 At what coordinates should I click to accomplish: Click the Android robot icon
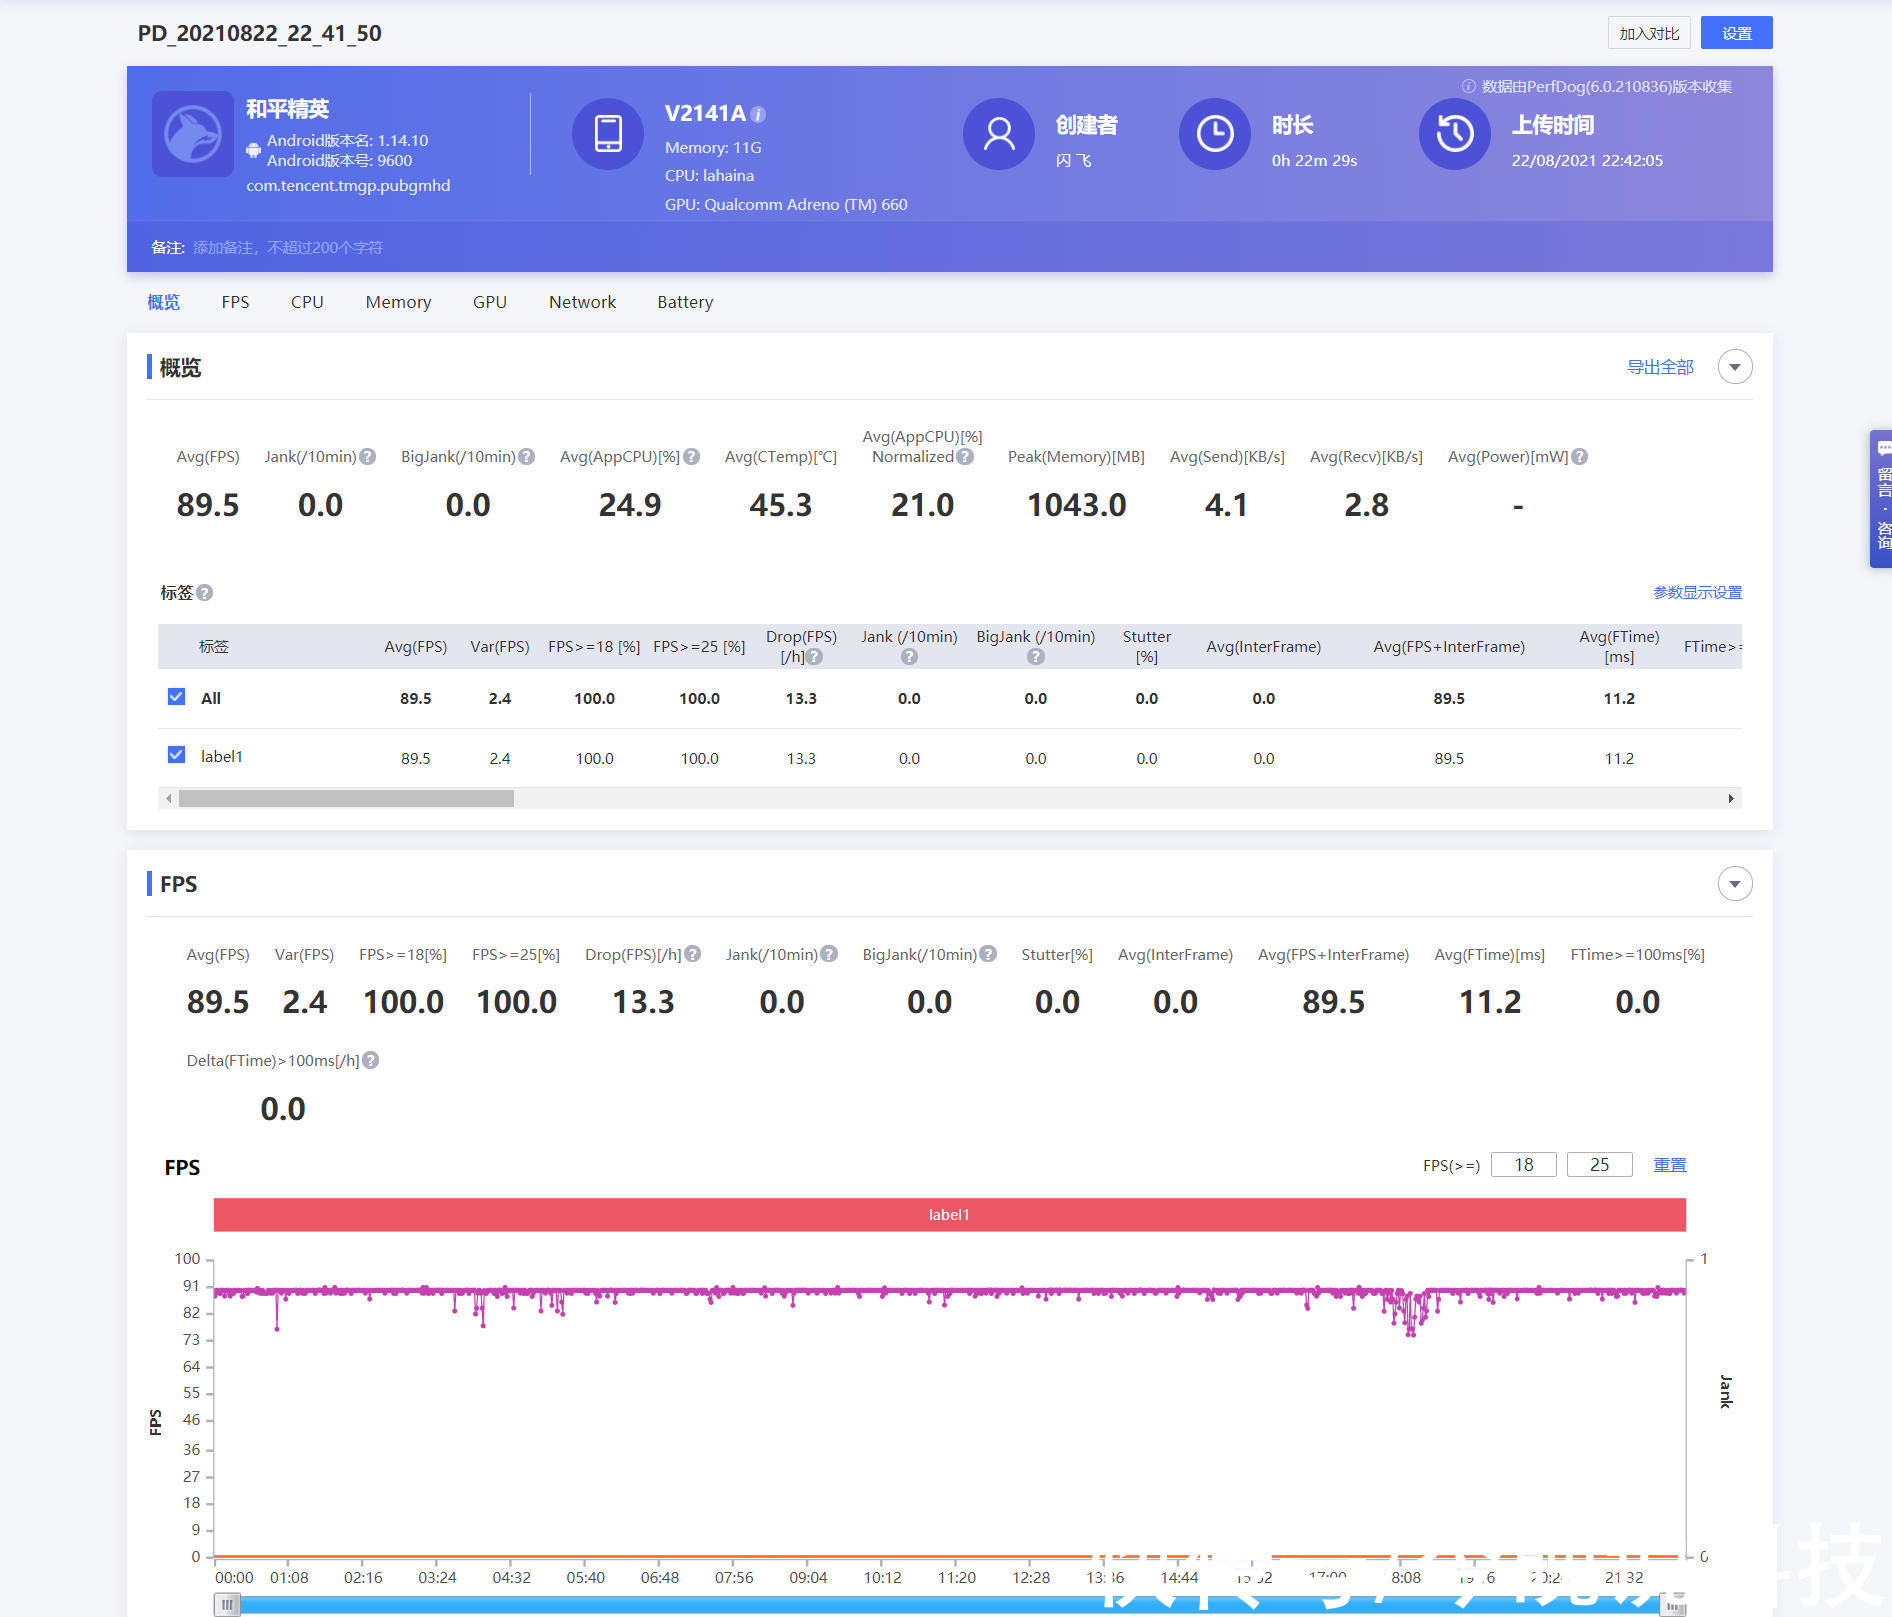click(254, 150)
